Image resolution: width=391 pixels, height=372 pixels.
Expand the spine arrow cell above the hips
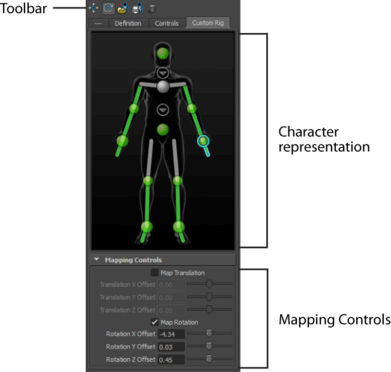163,110
